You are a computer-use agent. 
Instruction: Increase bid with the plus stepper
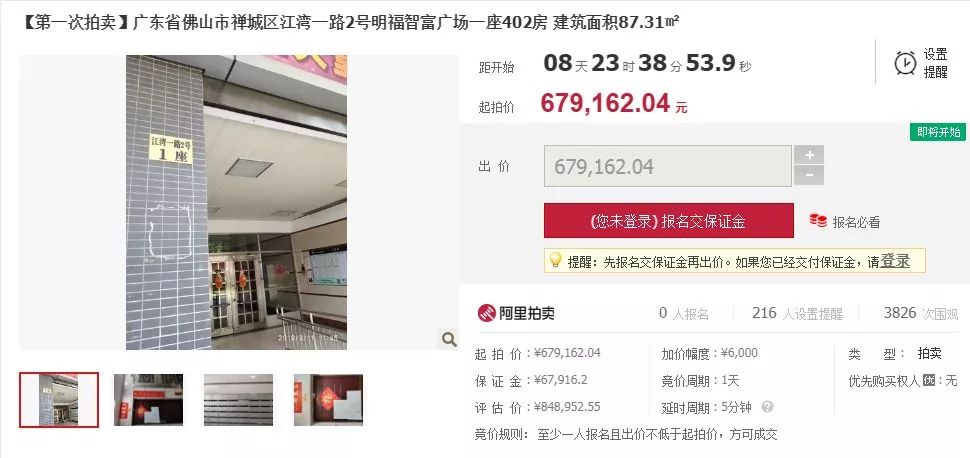coord(809,155)
